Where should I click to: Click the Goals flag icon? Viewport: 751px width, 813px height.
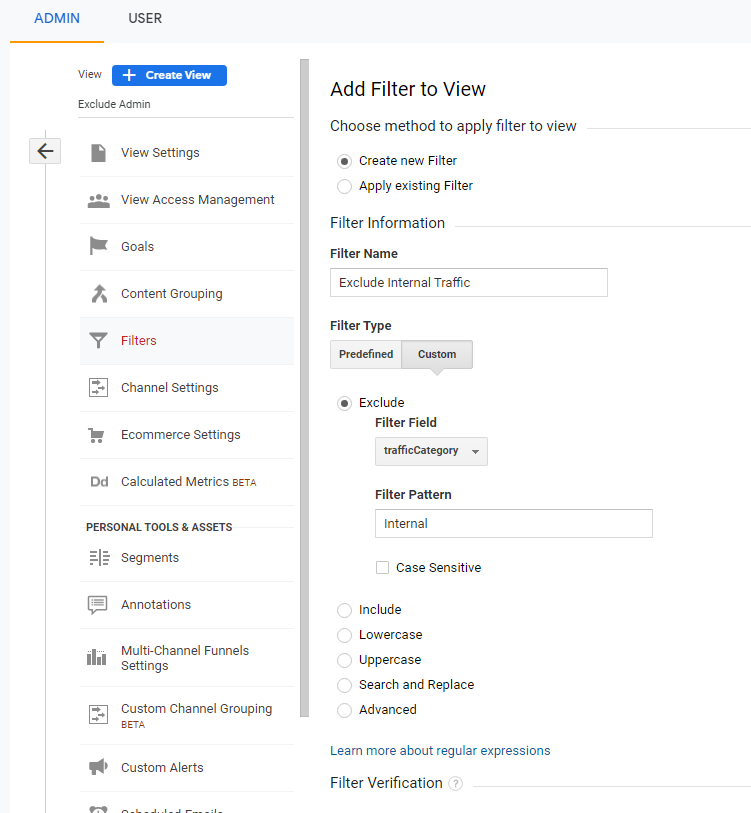(98, 247)
